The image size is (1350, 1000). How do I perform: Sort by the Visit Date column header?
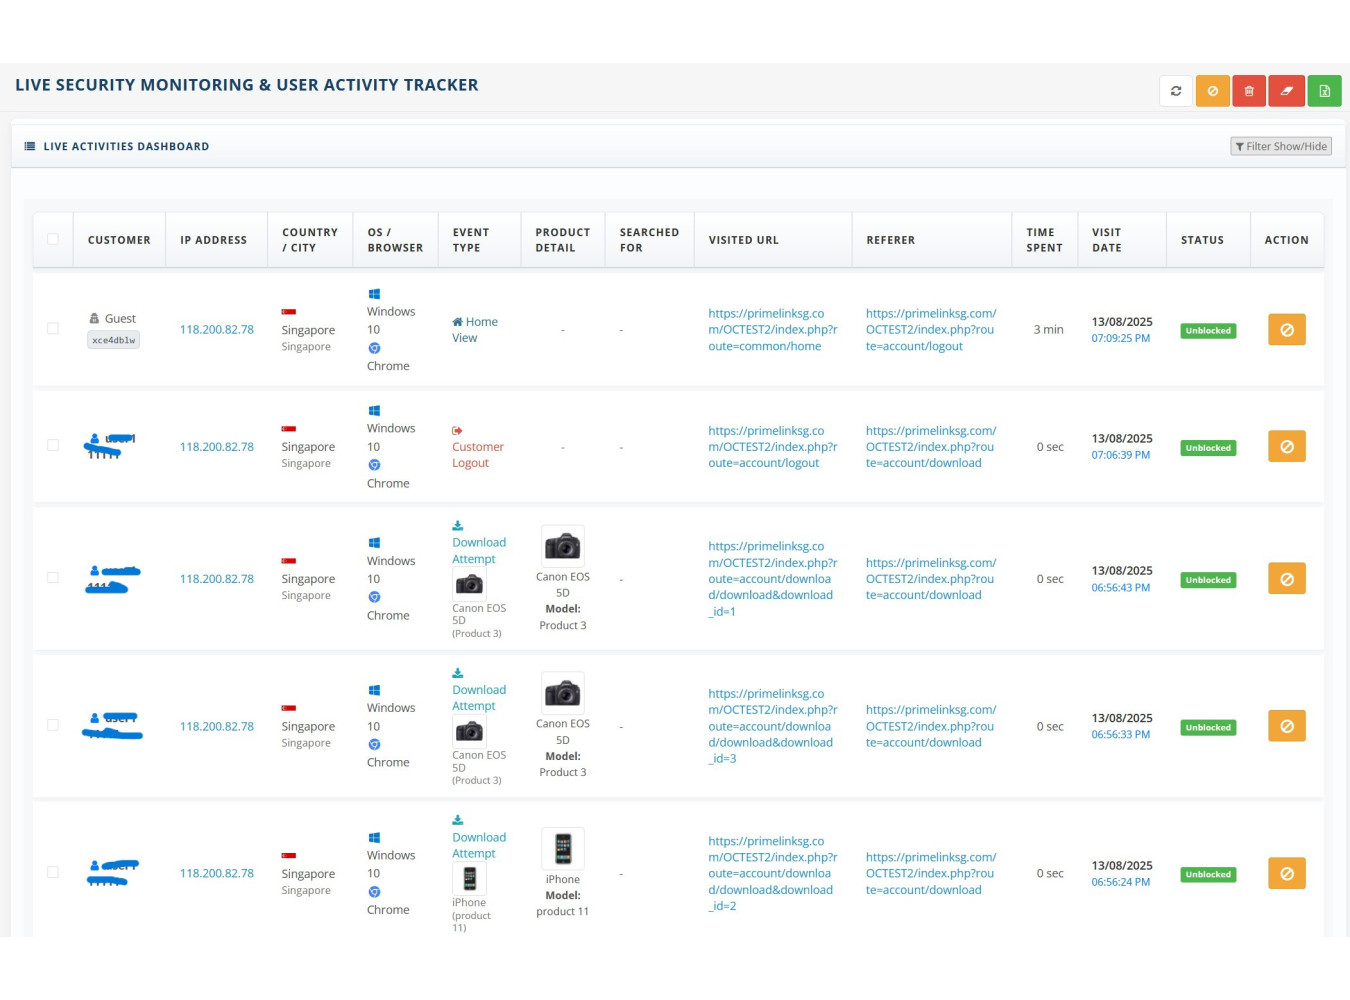pyautogui.click(x=1106, y=240)
